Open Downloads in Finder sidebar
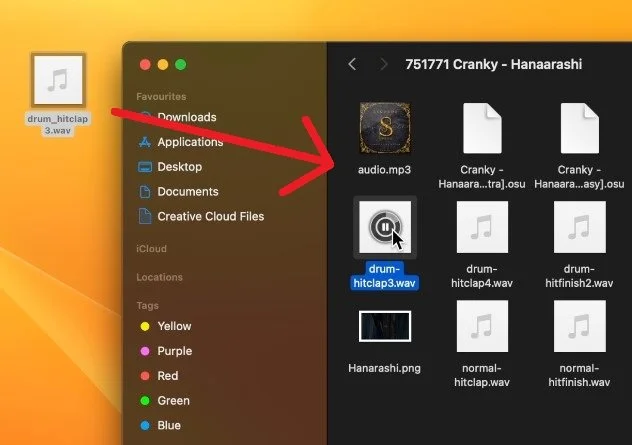This screenshot has width=632, height=445. [187, 117]
